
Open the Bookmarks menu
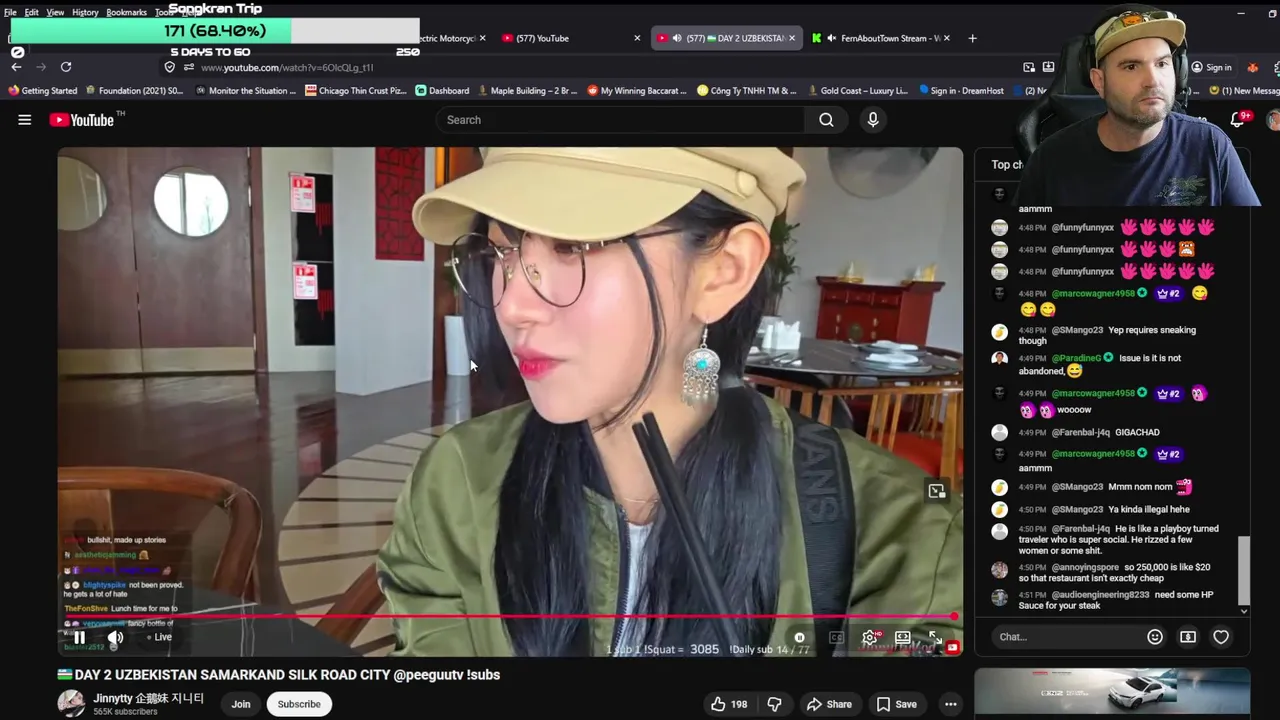(x=126, y=12)
